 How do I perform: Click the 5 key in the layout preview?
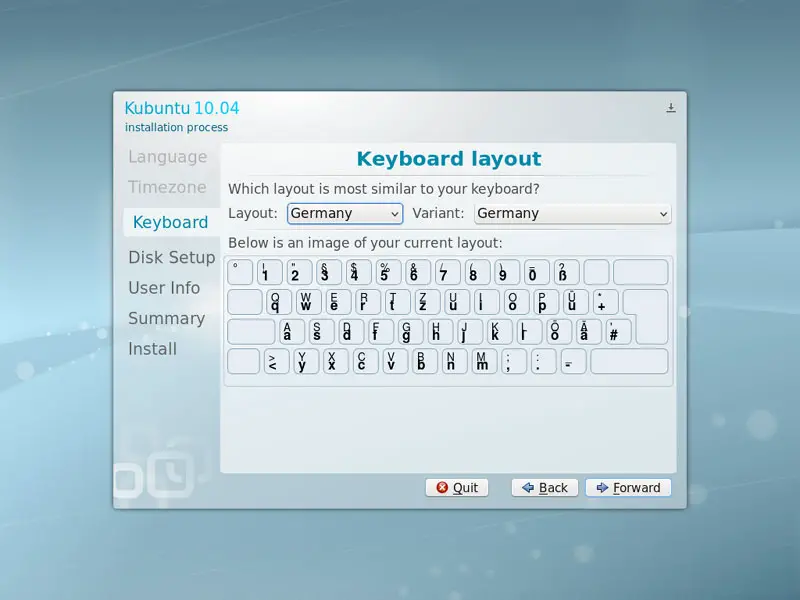coord(388,272)
